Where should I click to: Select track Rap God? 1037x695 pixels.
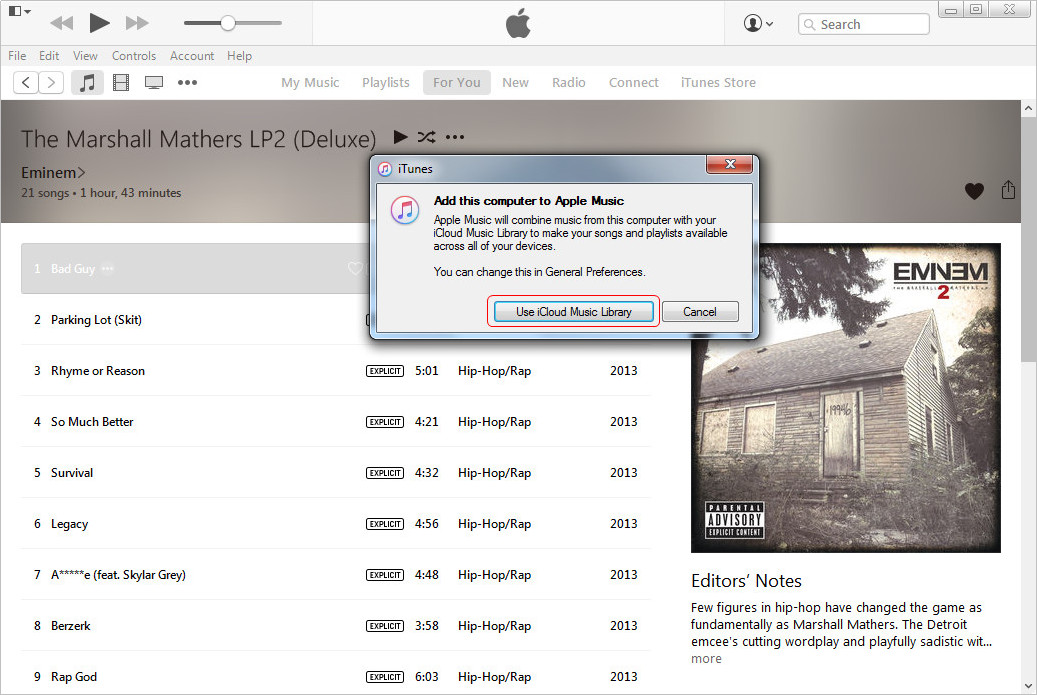click(x=73, y=676)
